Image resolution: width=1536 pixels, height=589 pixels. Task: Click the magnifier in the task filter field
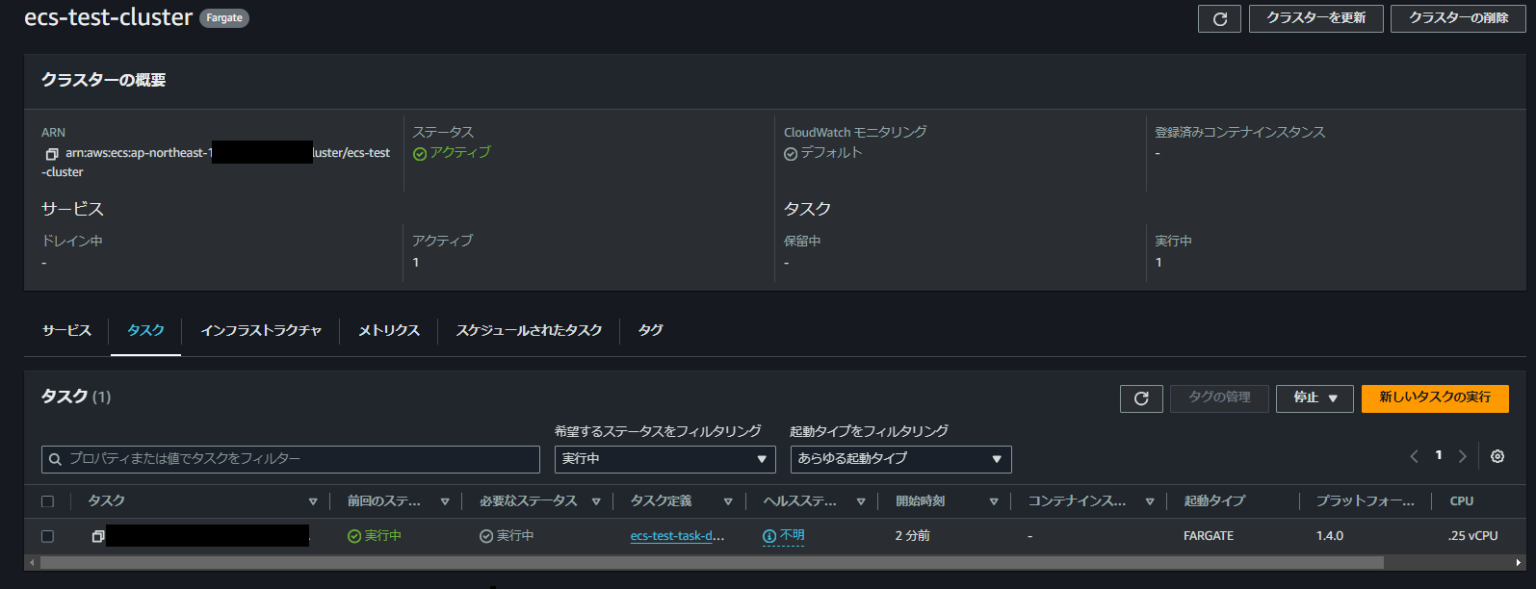[x=55, y=459]
